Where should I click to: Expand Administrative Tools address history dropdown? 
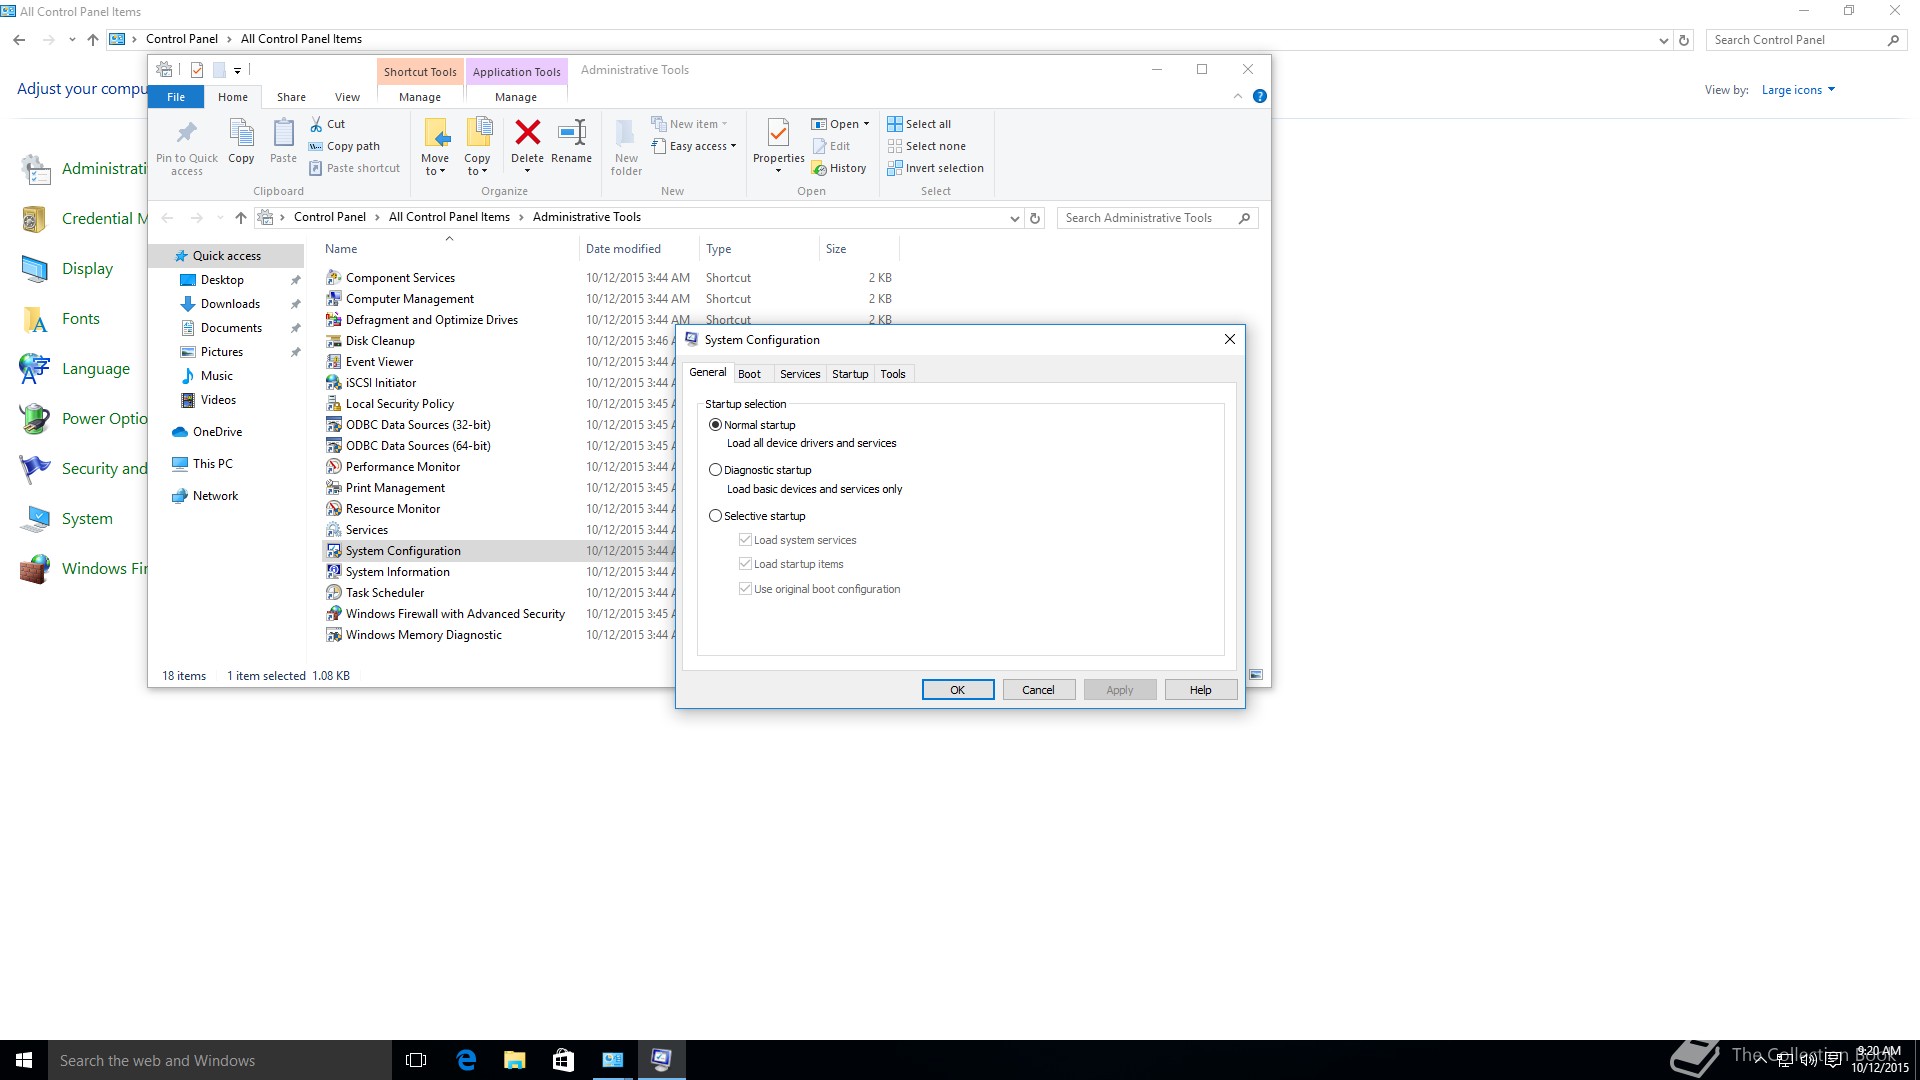pos(1014,218)
